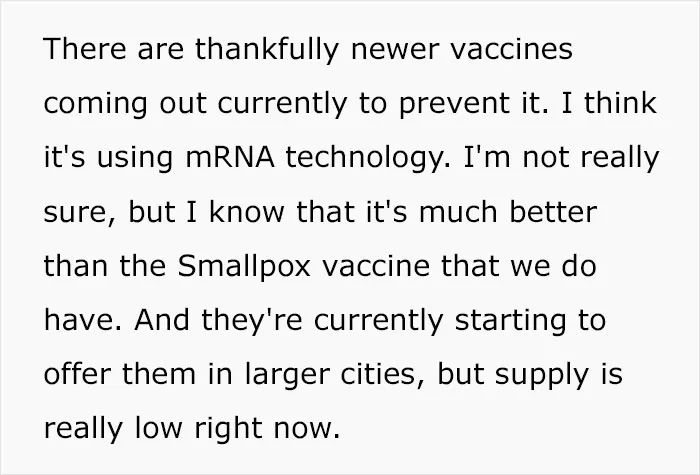Click the word "coming" in second line
The width and height of the screenshot is (700, 475).
point(96,105)
